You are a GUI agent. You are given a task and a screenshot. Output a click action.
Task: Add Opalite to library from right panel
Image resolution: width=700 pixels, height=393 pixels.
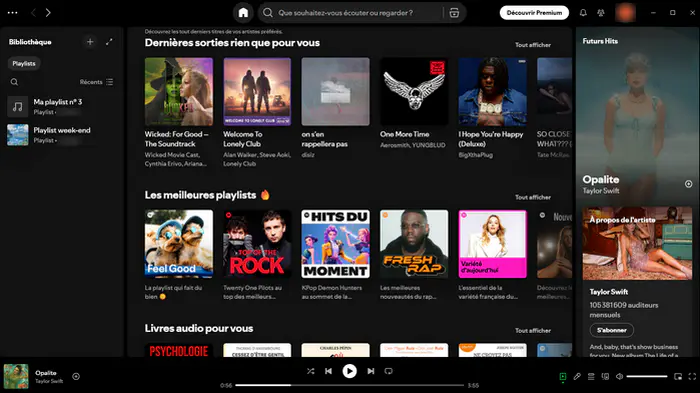tap(688, 184)
